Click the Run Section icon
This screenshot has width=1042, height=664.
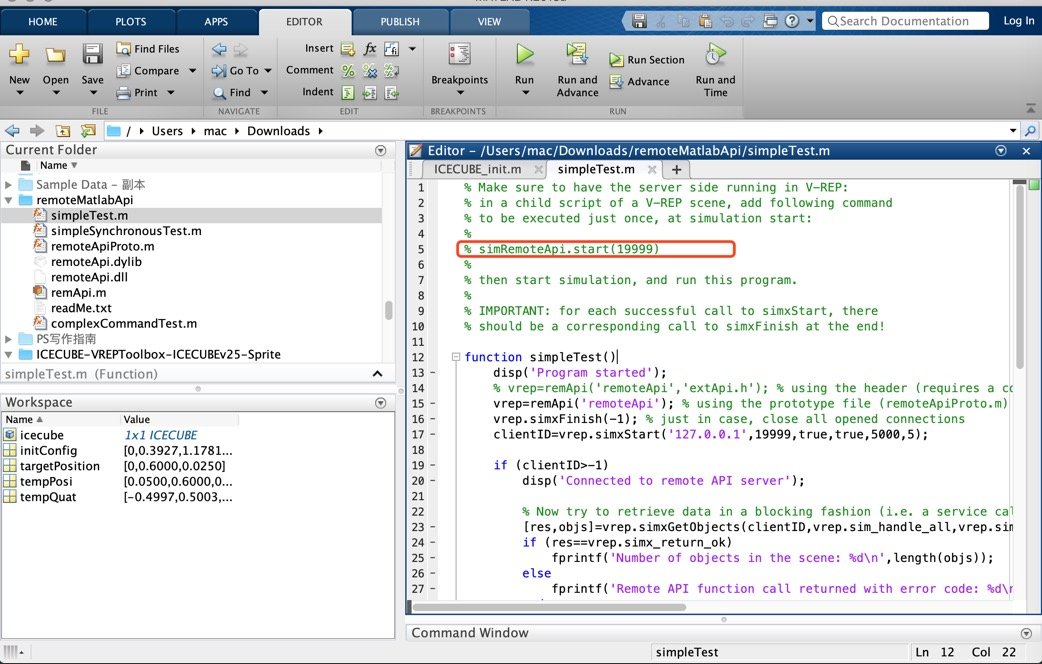tap(615, 59)
